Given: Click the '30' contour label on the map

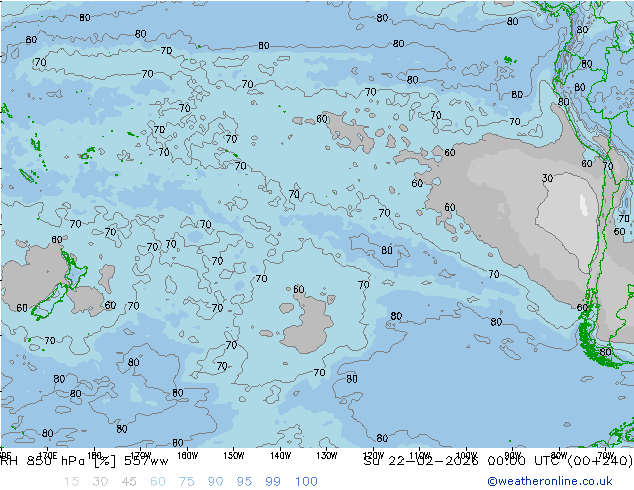Looking at the screenshot, I should 547,178.
